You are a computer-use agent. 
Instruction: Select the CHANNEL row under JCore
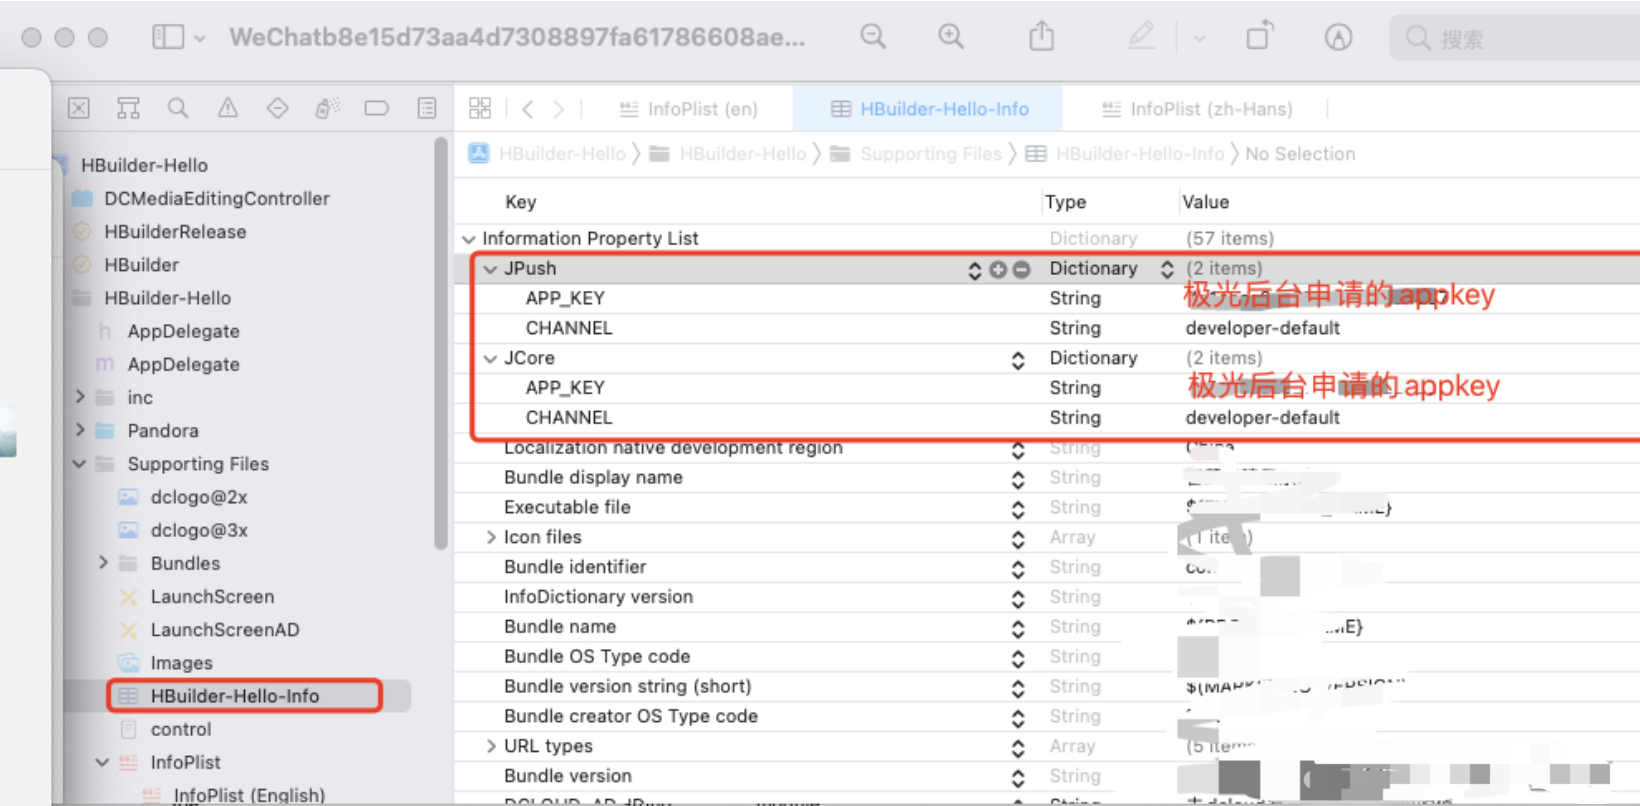(1047, 417)
